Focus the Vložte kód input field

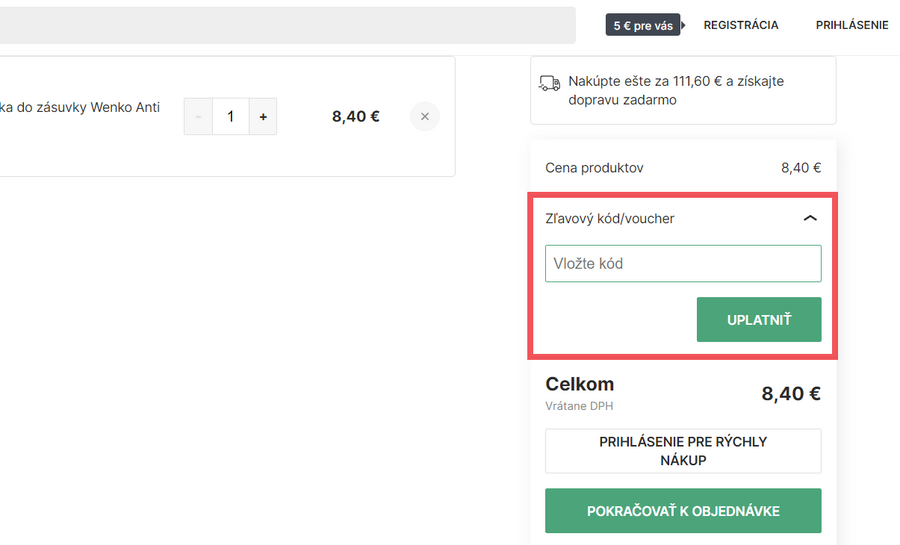(683, 264)
